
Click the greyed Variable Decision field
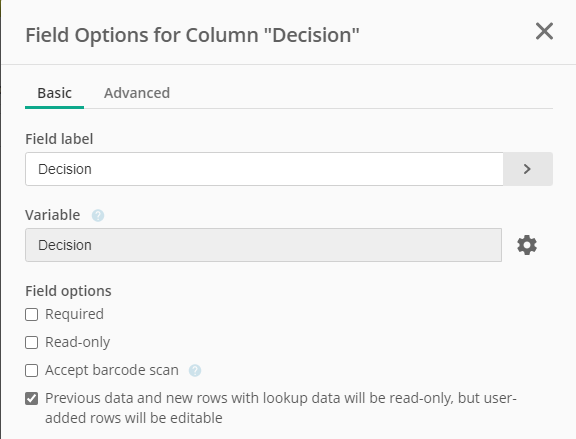click(x=263, y=245)
